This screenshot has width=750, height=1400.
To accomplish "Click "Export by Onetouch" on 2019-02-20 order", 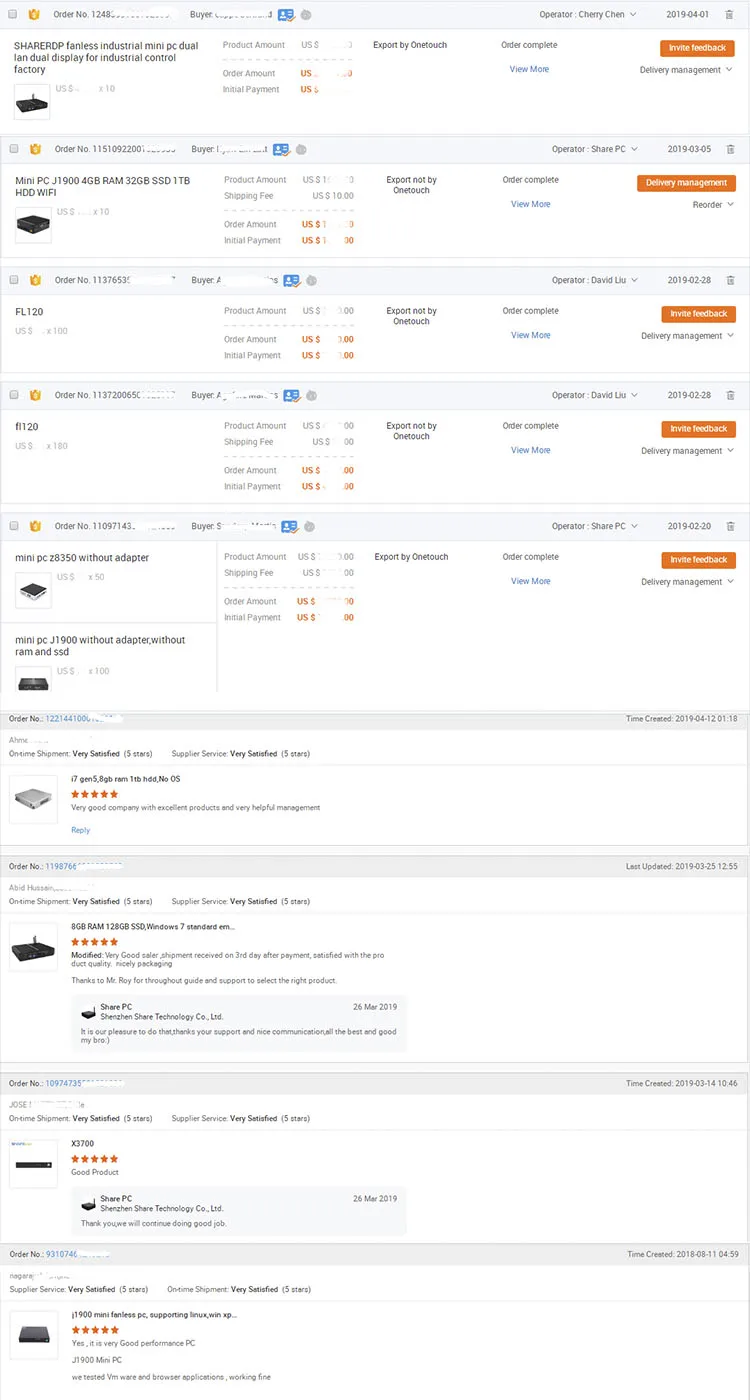I will point(411,557).
